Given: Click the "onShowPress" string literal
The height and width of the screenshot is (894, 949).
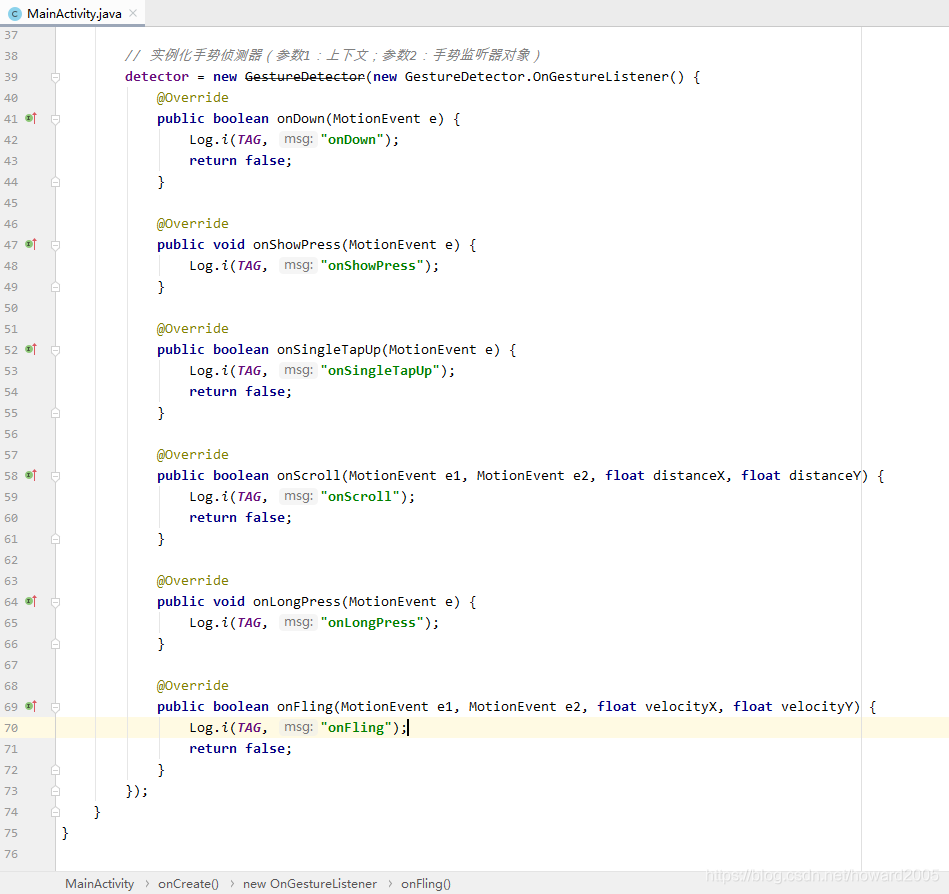Looking at the screenshot, I should (x=372, y=265).
